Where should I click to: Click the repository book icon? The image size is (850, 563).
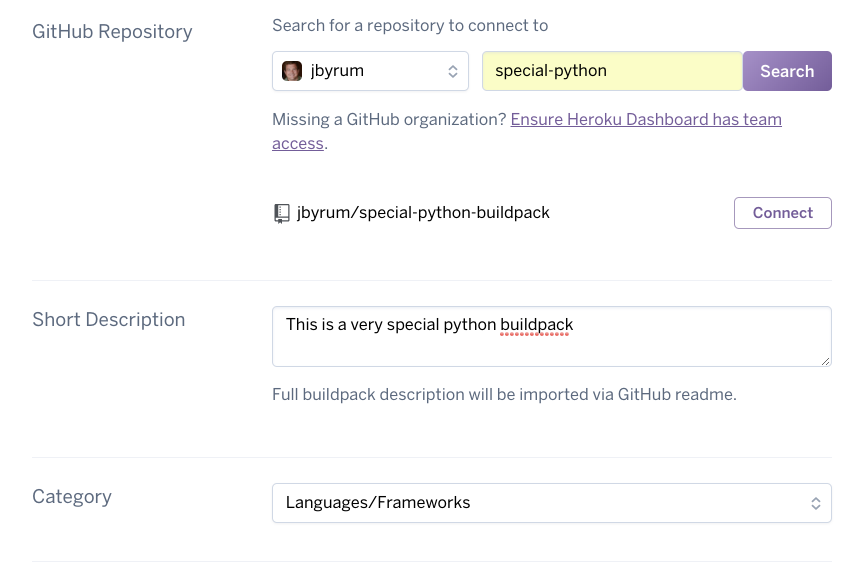point(281,213)
